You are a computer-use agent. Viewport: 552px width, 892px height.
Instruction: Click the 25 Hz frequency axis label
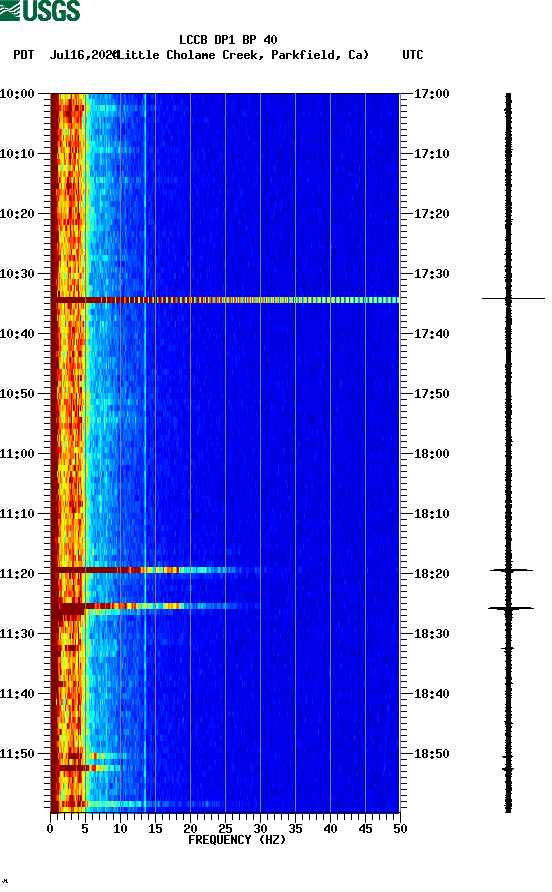click(225, 829)
